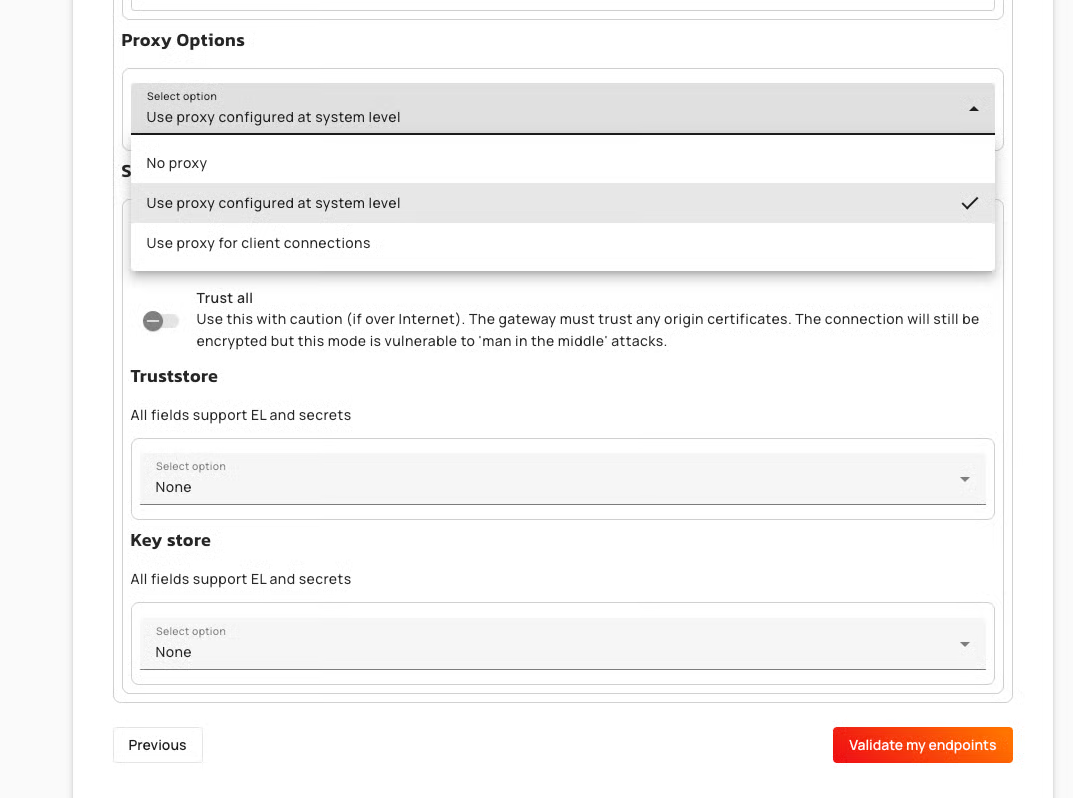1073x798 pixels.
Task: Open the Truststore type dropdown
Action: [562, 479]
